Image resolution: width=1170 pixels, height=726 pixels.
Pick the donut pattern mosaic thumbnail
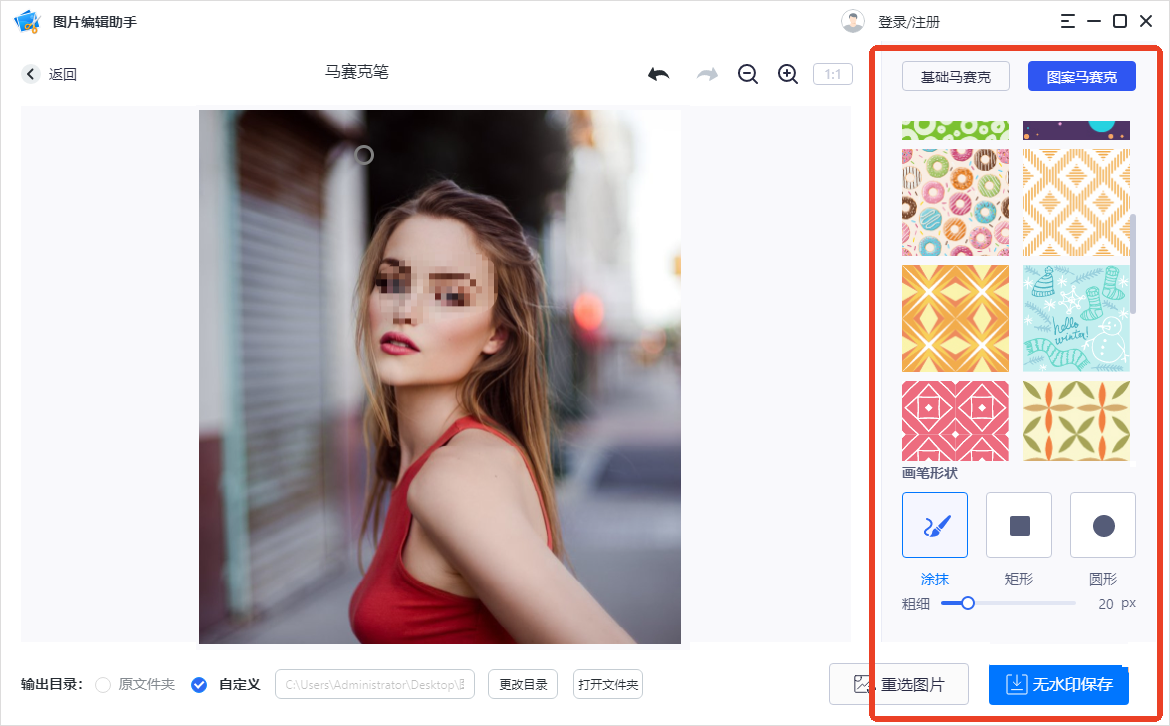pyautogui.click(x=955, y=201)
